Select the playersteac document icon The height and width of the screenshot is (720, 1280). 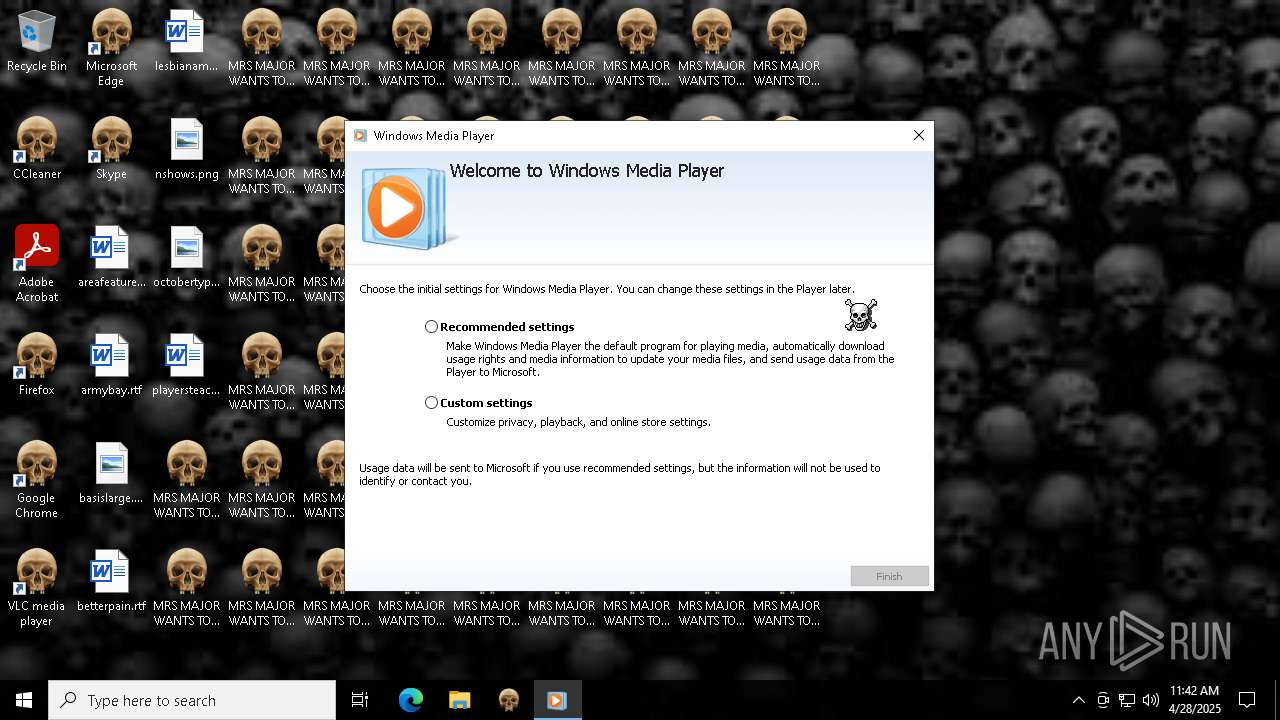186,366
